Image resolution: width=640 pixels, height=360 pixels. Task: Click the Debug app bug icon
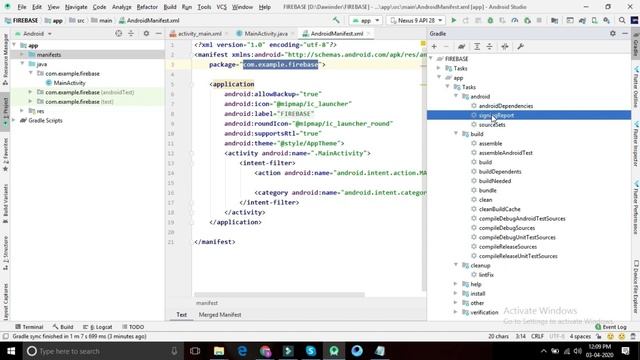coord(490,20)
